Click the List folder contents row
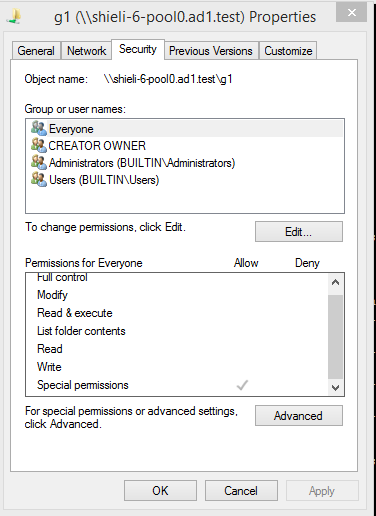376x516 pixels. (177, 331)
